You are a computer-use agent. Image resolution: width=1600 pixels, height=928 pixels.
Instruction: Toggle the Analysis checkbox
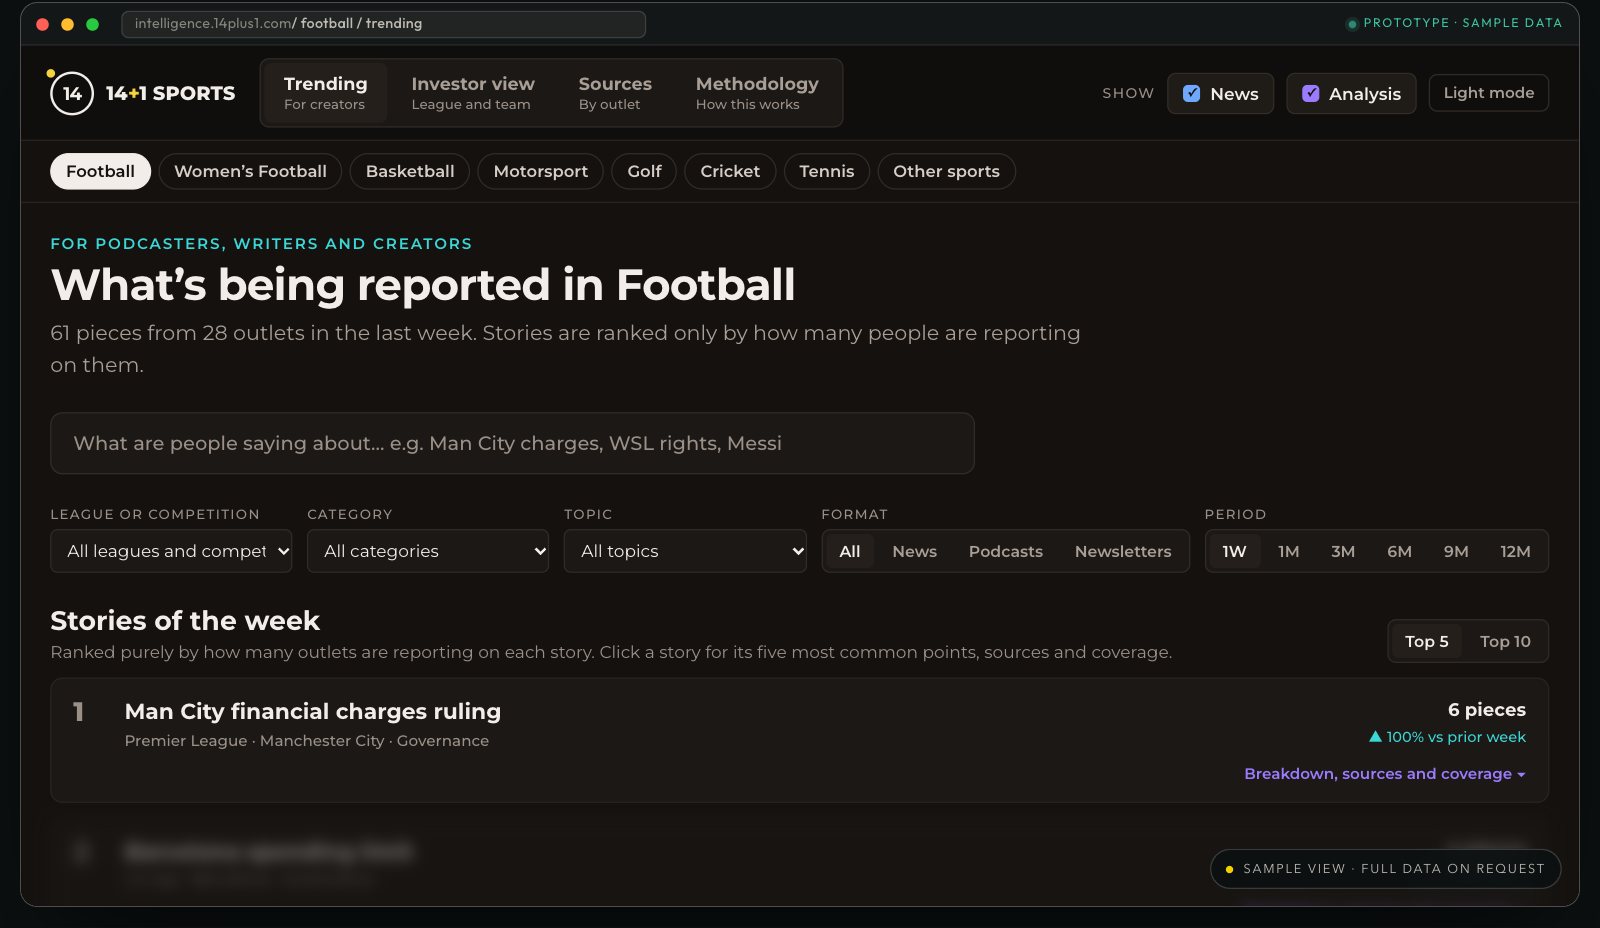(x=1310, y=94)
